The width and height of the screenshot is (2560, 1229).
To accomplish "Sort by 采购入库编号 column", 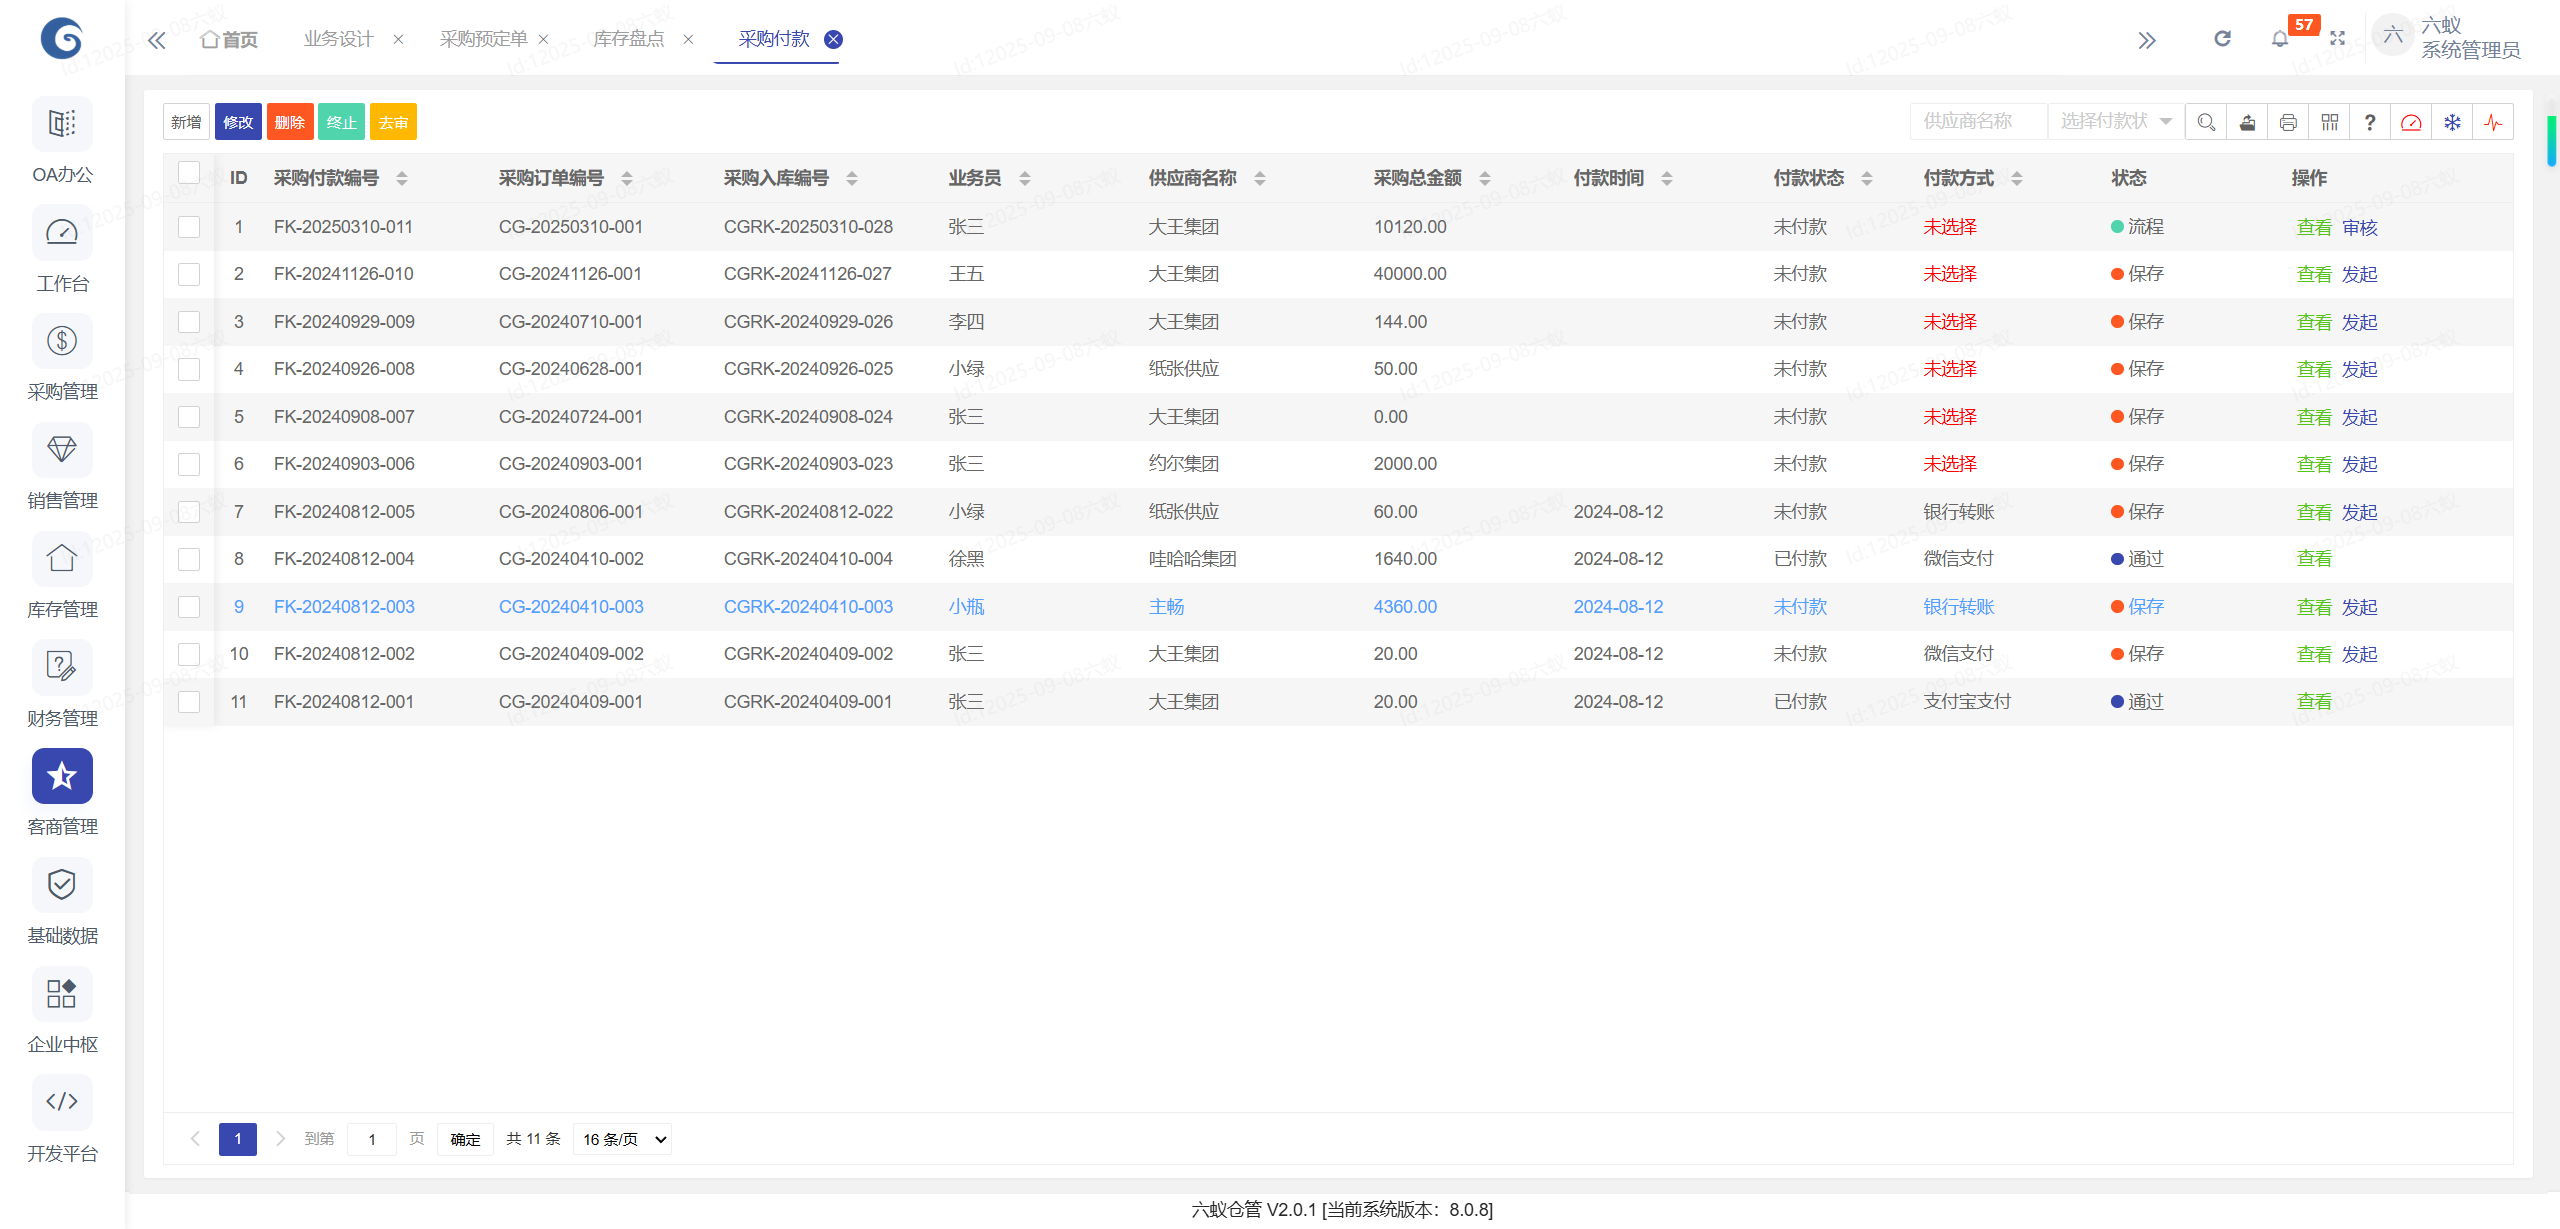I will (852, 178).
